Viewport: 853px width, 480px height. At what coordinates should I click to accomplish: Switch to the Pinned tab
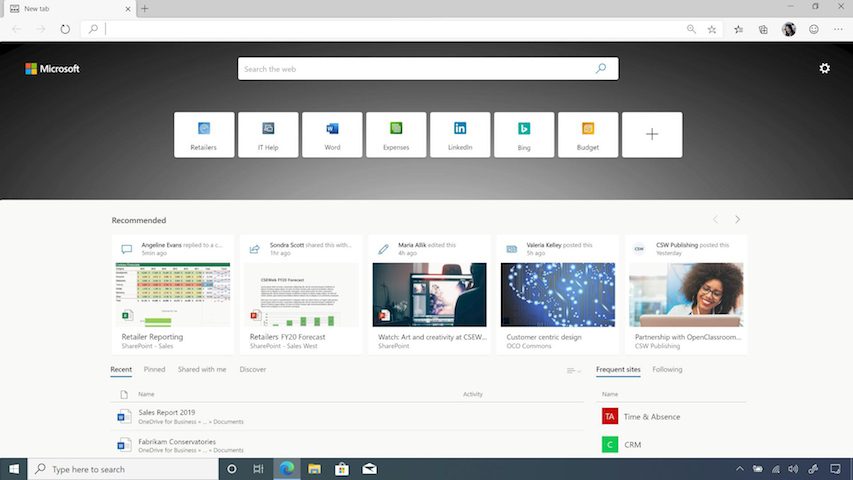[x=154, y=369]
